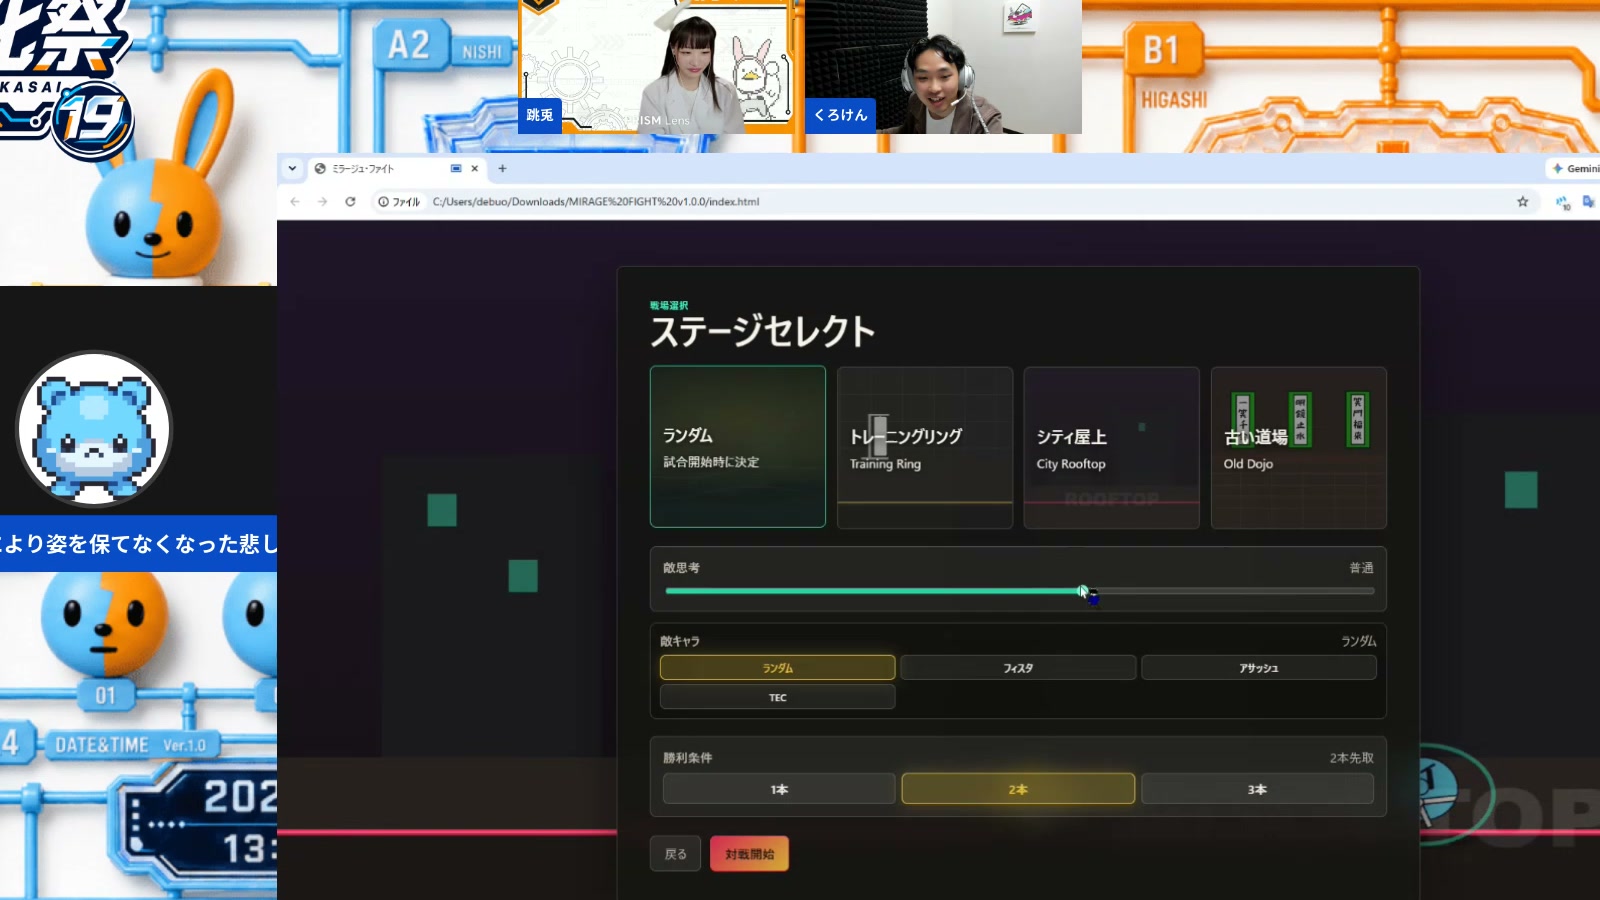This screenshot has height=900, width=1600.
Task: Reload the MIRAGE FIGHT page
Action: [350, 201]
